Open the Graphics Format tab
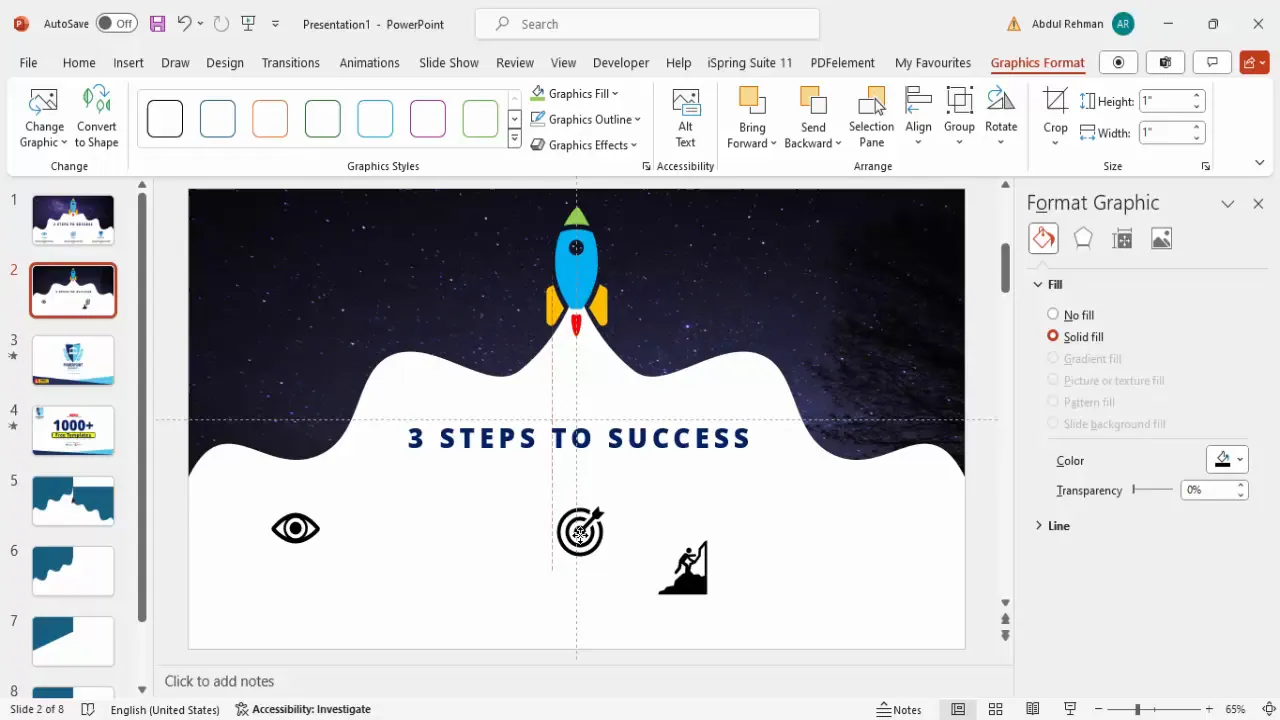 point(1037,62)
